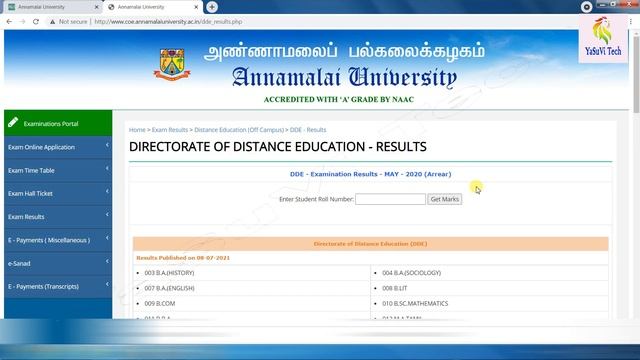This screenshot has height=360, width=640.
Task: Click Directorate of Distance Education (DDE) header
Action: click(x=371, y=244)
